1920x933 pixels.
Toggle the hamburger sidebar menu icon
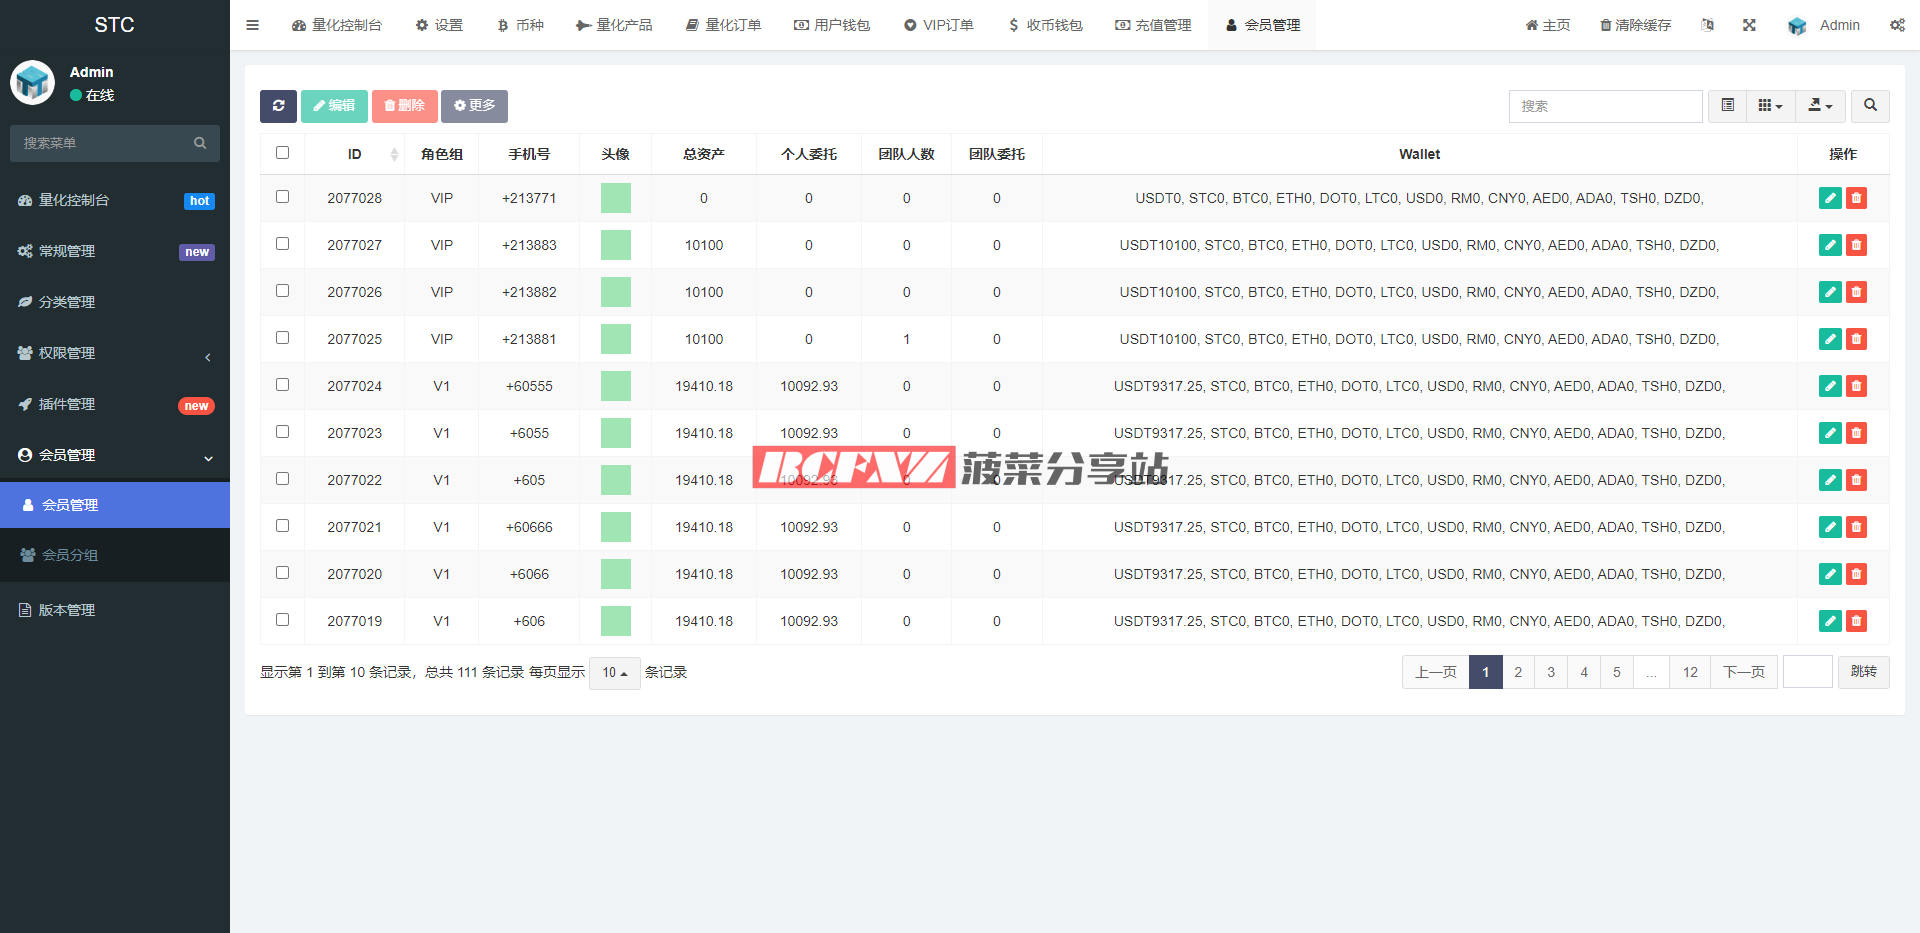[253, 25]
